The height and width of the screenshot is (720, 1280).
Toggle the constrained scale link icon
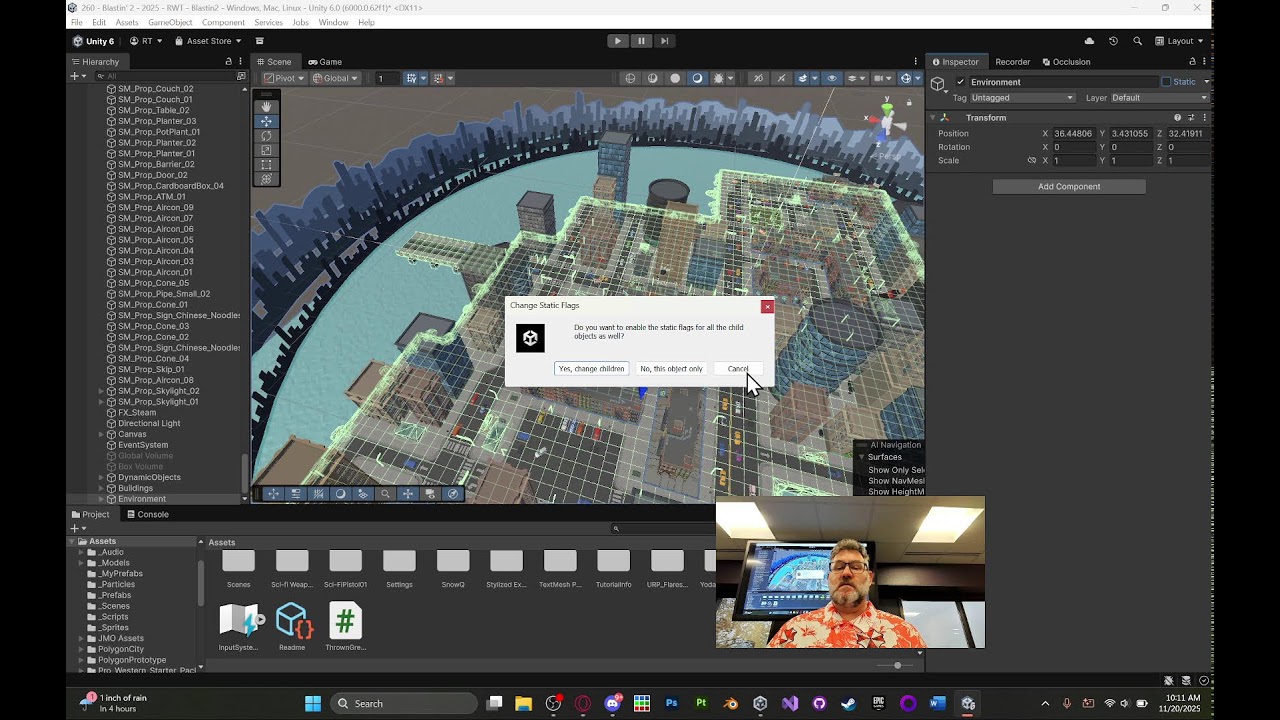click(x=1032, y=160)
